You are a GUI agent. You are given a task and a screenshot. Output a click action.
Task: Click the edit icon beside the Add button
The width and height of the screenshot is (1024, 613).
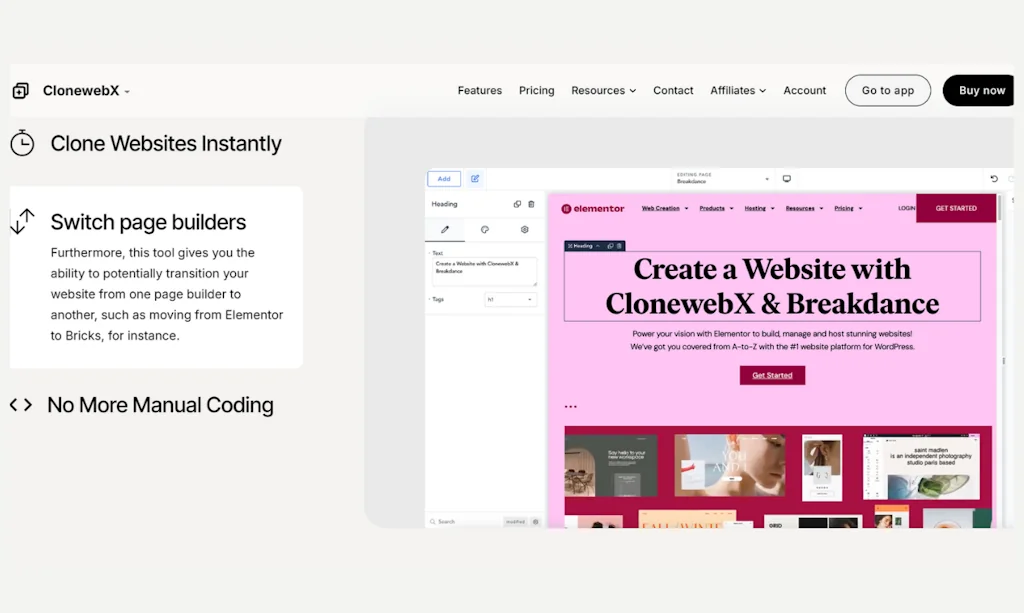tap(476, 178)
